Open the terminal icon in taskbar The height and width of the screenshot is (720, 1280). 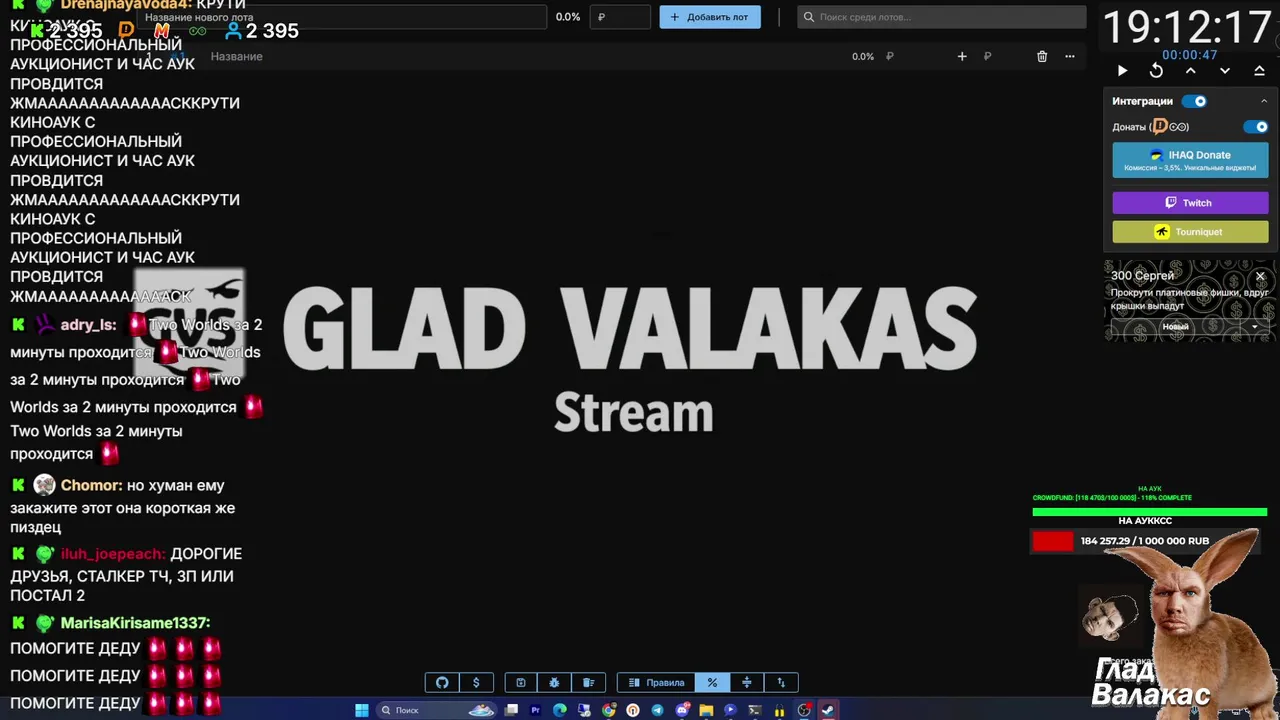coord(755,710)
